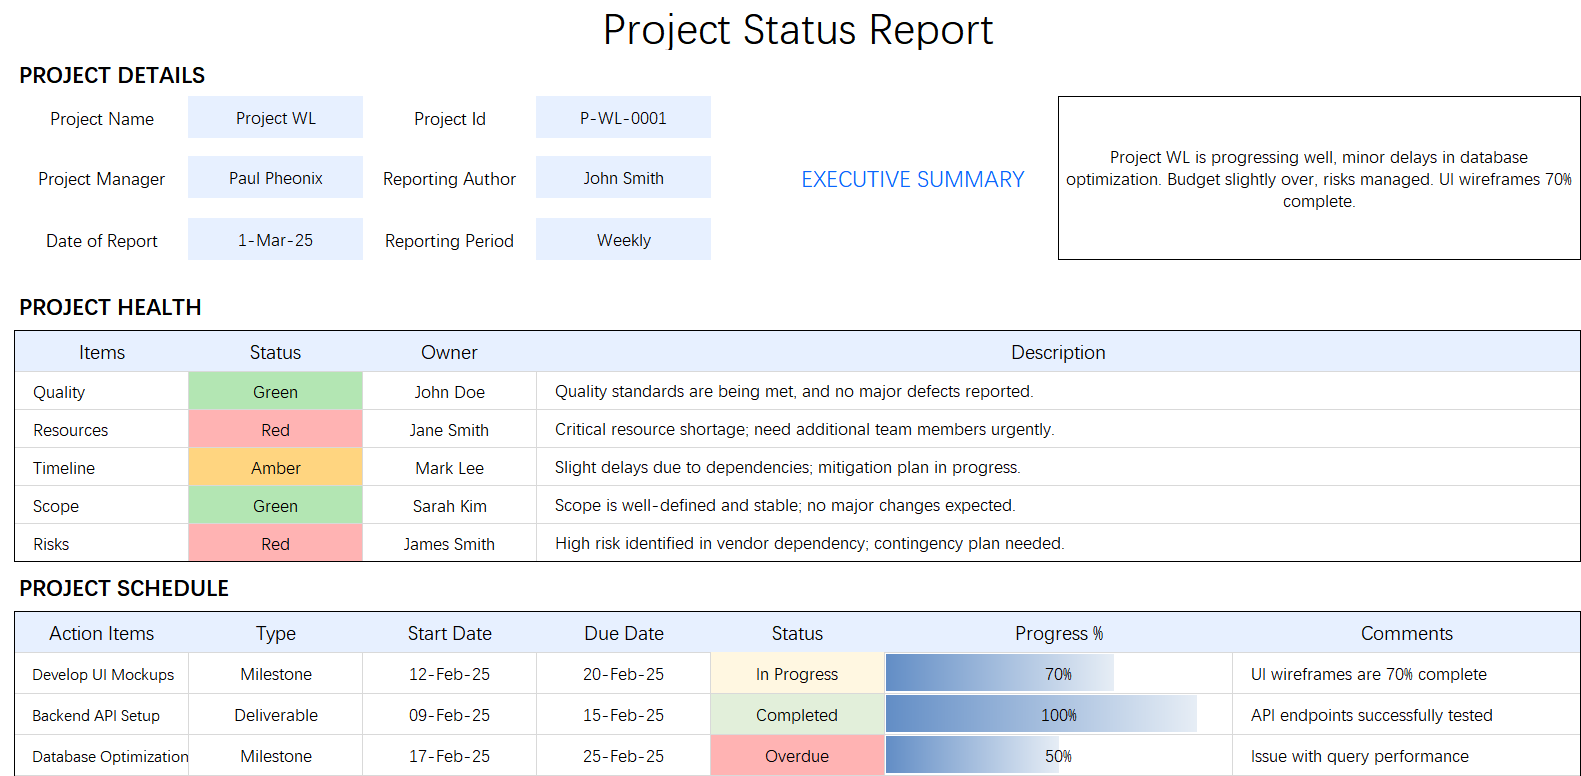The width and height of the screenshot is (1581, 776).
Task: Click the Comments column header
Action: 1406,633
